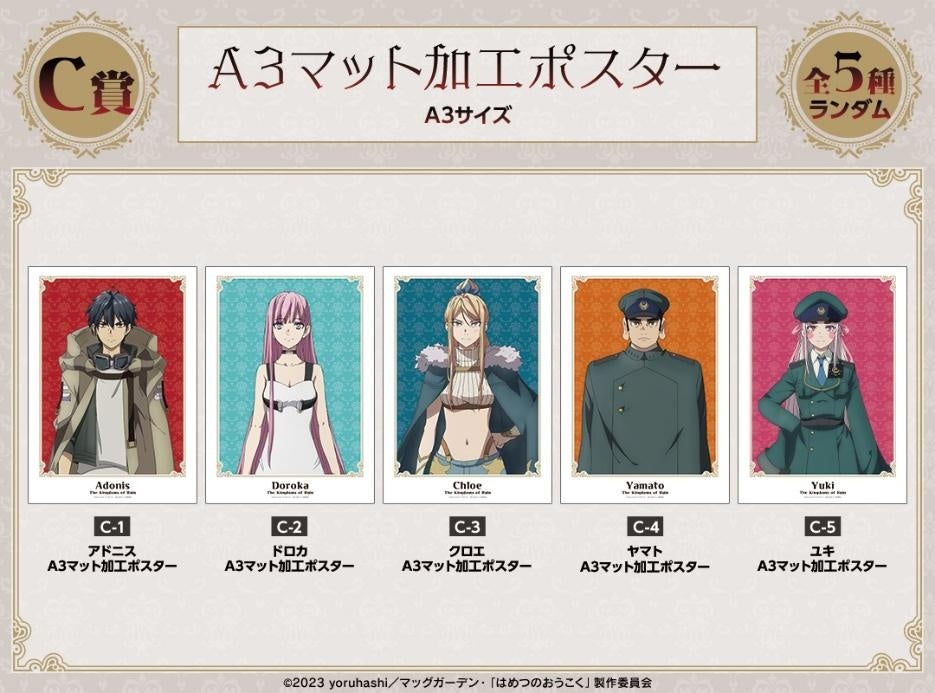Click the C-1 label badge
Viewport: 935px width, 693px height.
tap(112, 527)
